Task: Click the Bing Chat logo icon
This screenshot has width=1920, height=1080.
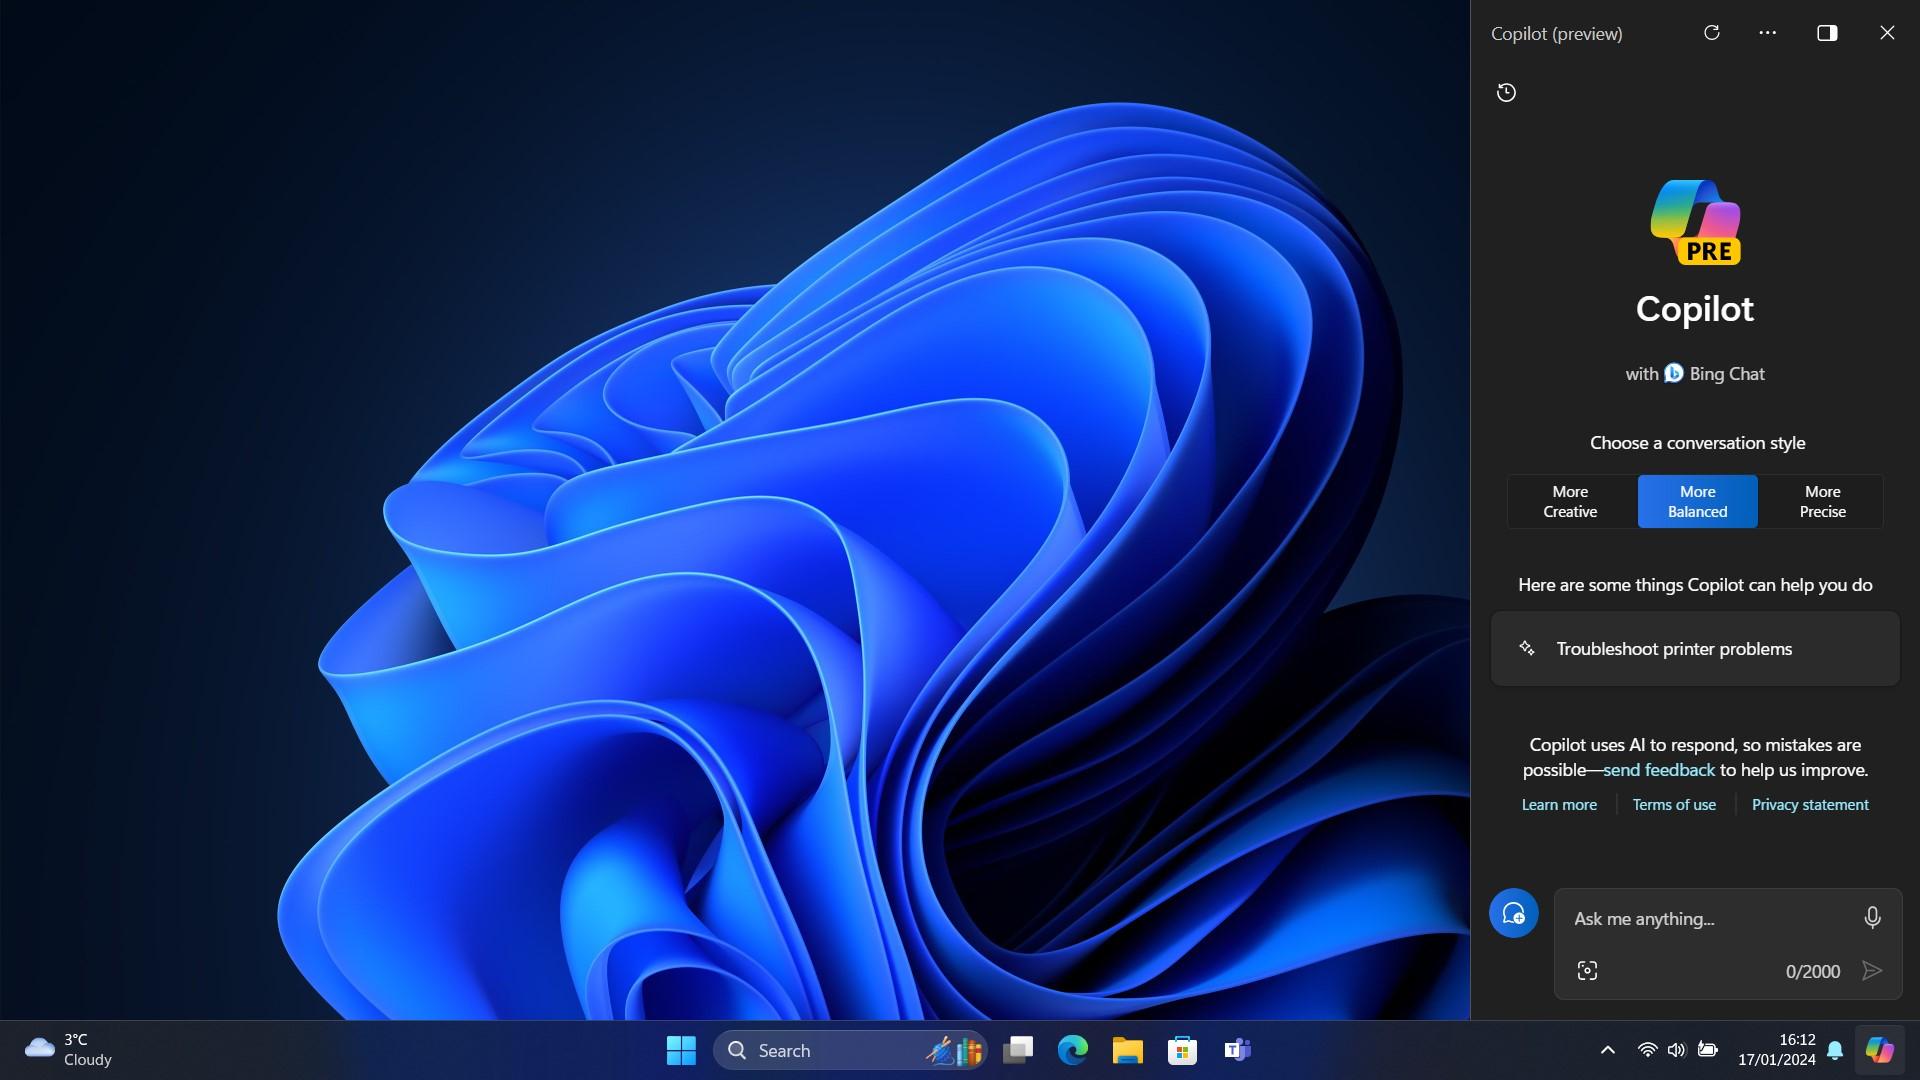Action: [x=1672, y=372]
